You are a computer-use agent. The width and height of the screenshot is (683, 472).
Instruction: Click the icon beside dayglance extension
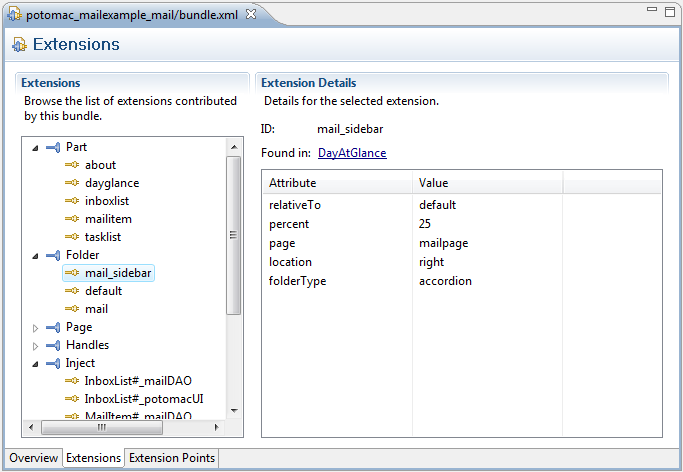(72, 183)
